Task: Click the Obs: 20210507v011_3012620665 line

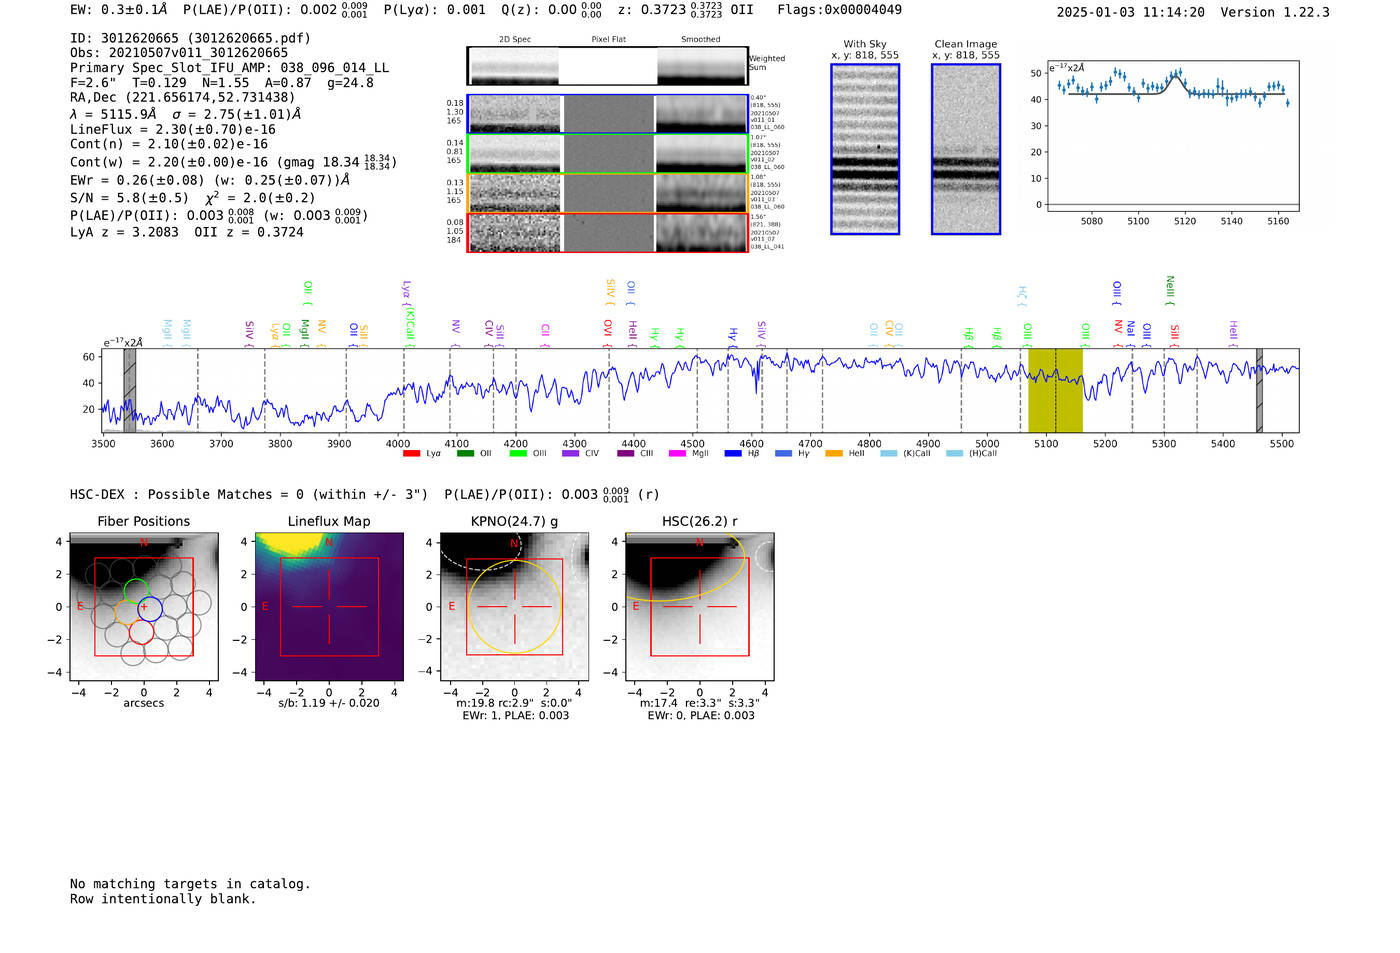Action: (179, 53)
